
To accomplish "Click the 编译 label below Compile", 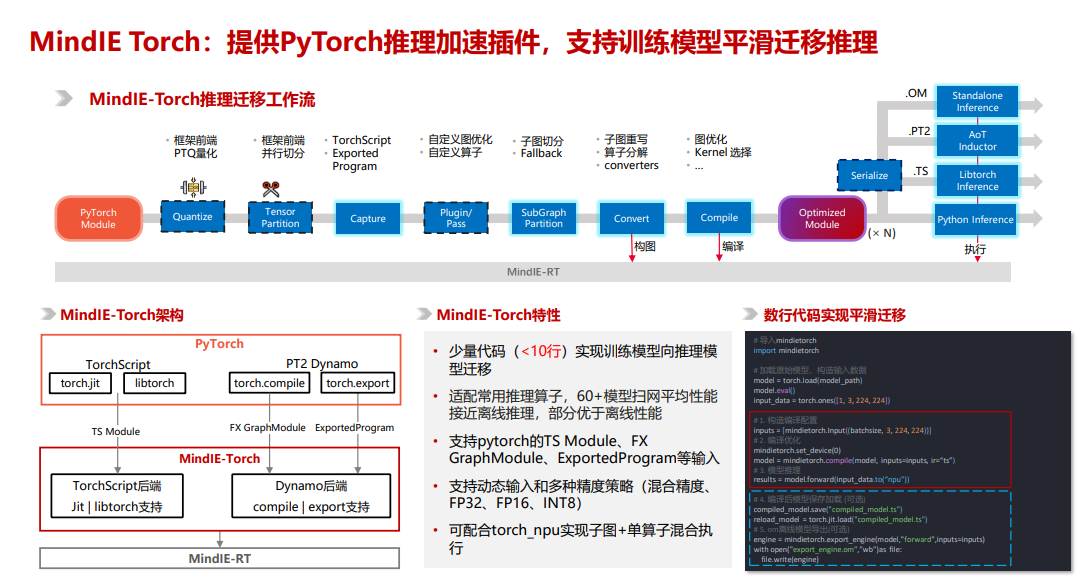I will (x=733, y=247).
